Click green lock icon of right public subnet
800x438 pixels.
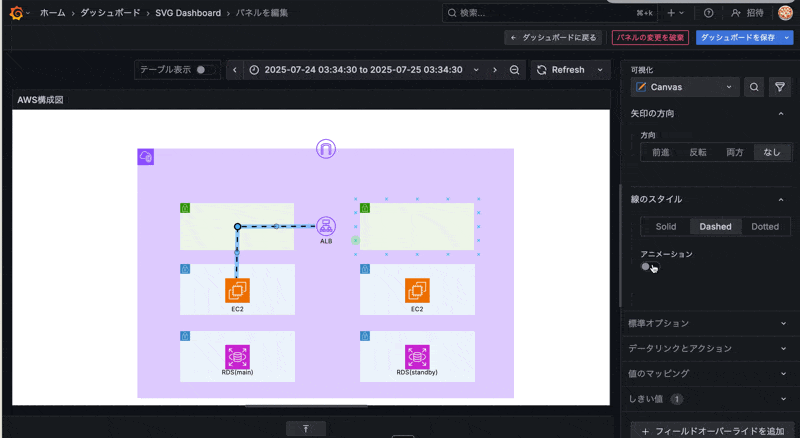click(x=365, y=208)
